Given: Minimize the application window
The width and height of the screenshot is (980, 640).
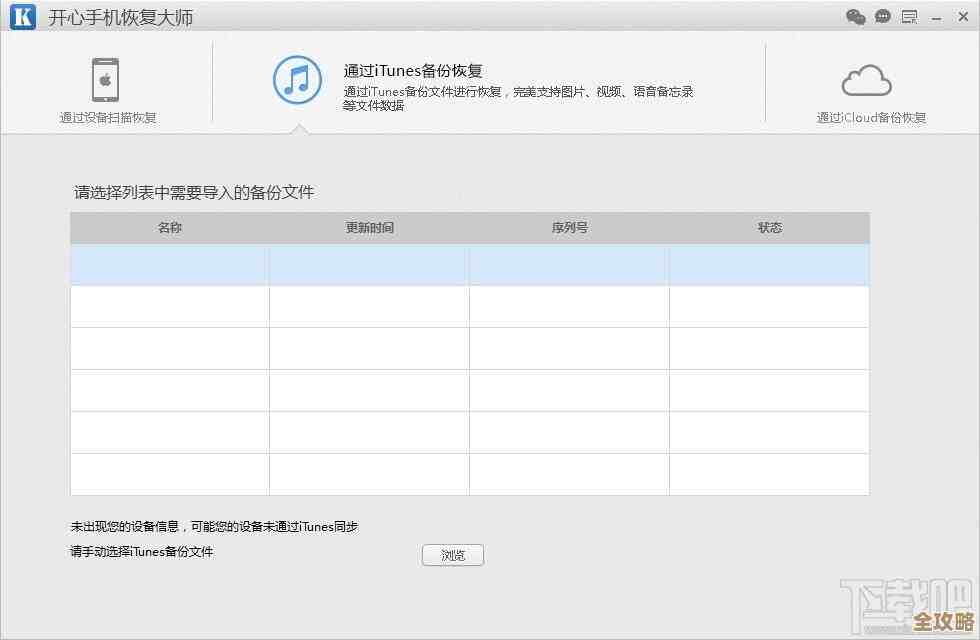Looking at the screenshot, I should [936, 17].
